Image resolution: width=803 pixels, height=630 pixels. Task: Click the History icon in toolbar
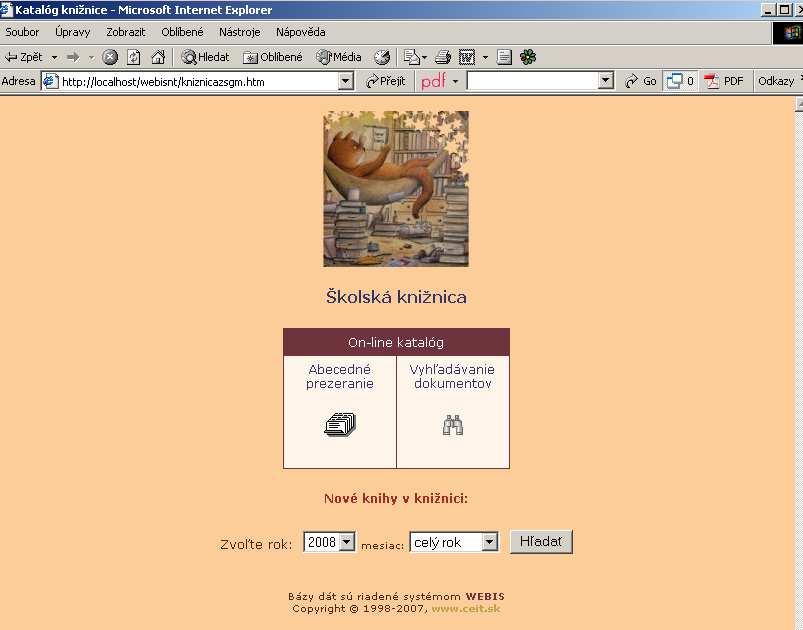(382, 57)
